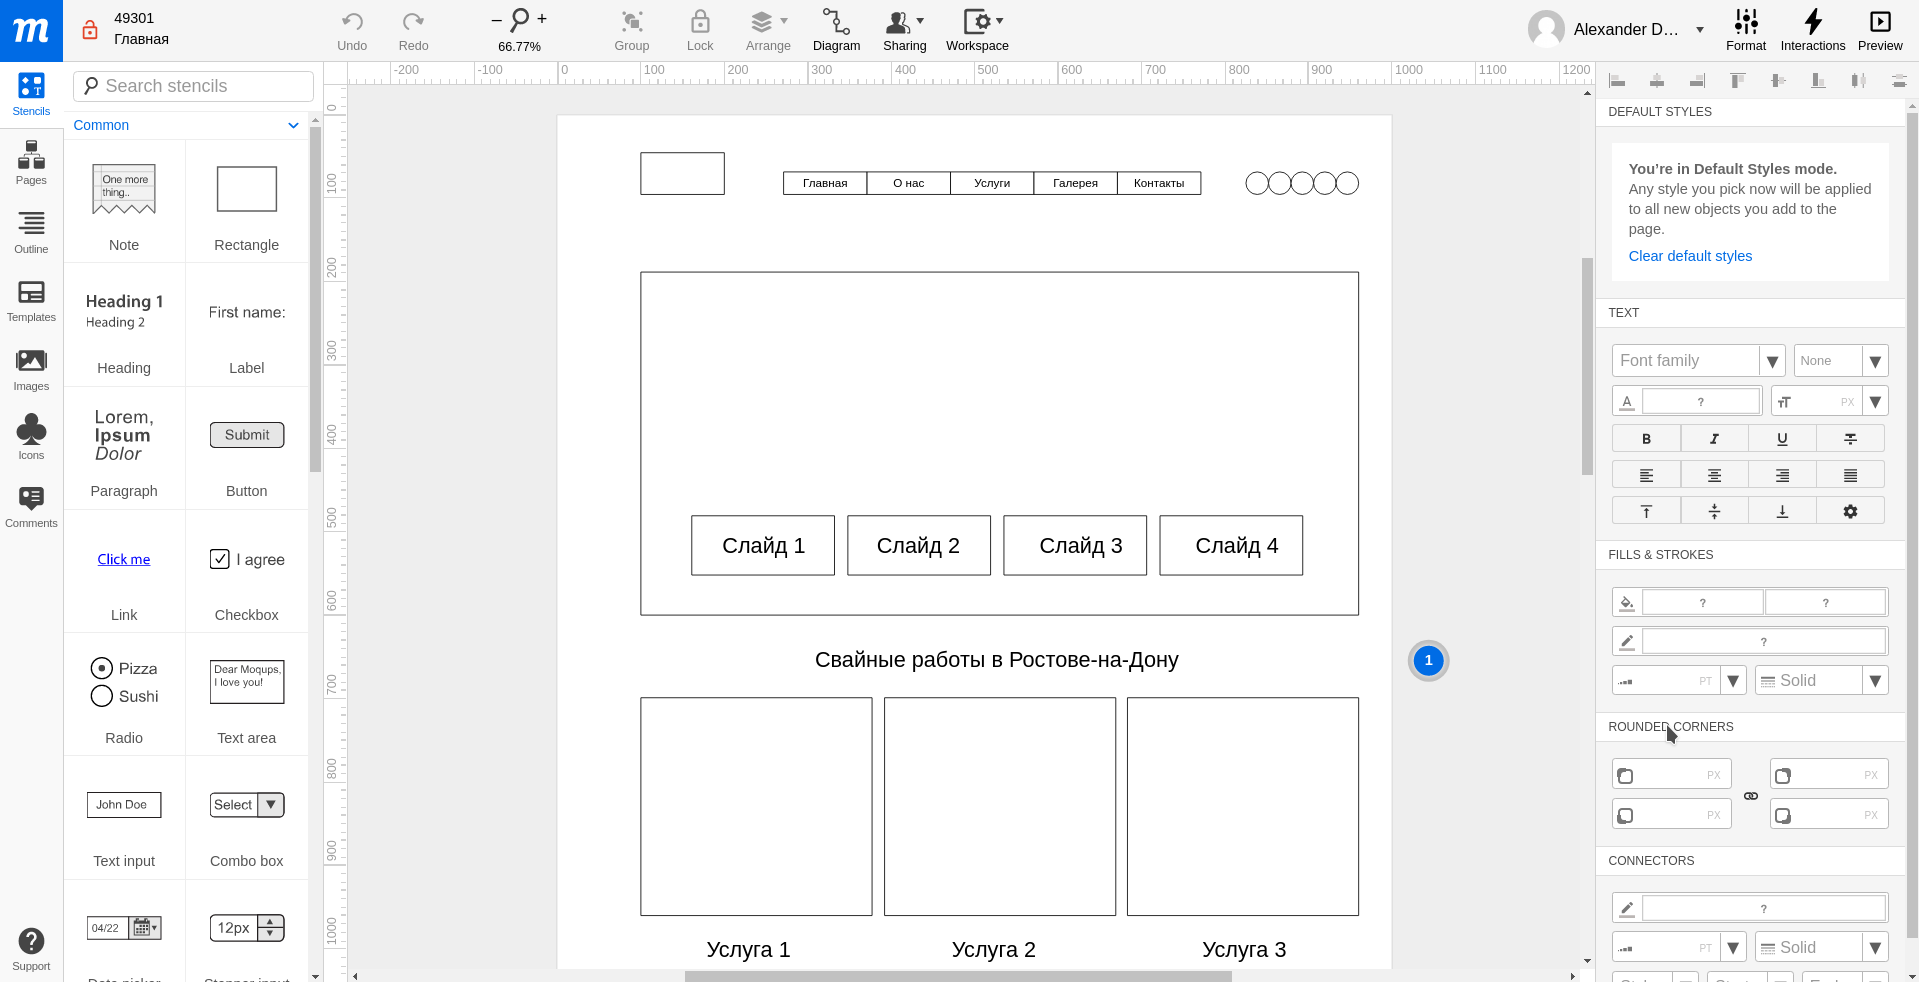This screenshot has width=1919, height=982.
Task: Align objects left icon in Format panel
Action: [x=1617, y=81]
